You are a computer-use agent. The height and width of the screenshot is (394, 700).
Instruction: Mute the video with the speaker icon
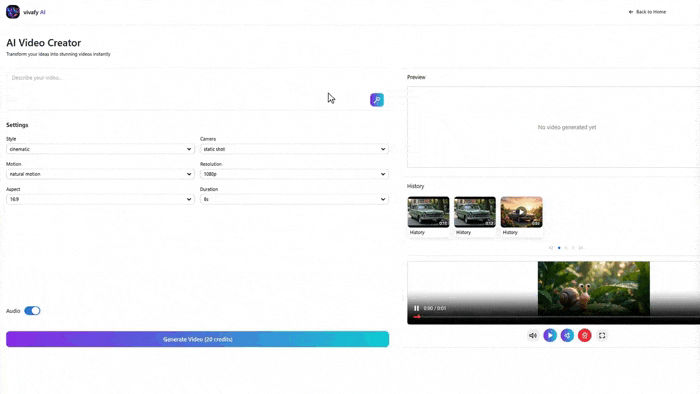click(x=533, y=335)
